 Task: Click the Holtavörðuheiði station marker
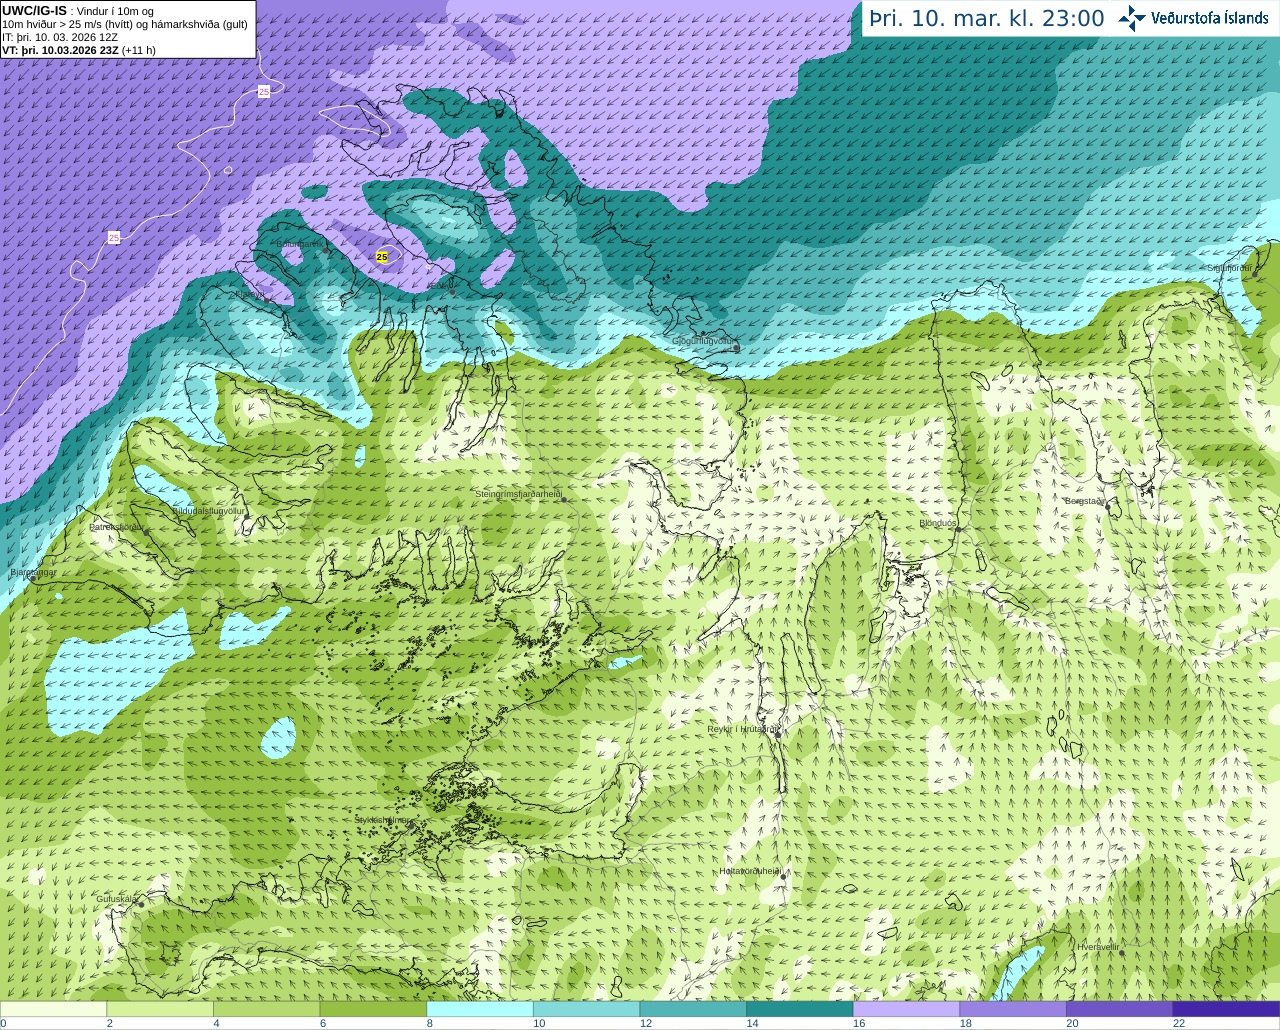tap(783, 877)
